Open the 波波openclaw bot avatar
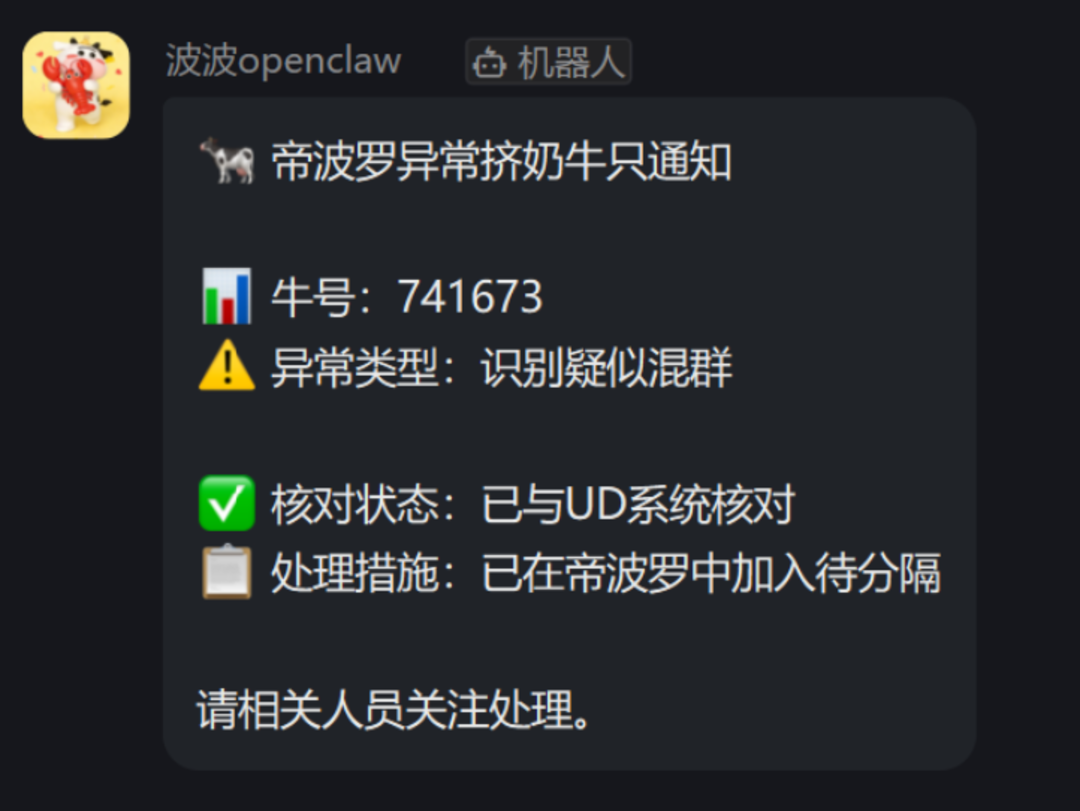Screen dimensions: 1080x811 click(x=76, y=85)
